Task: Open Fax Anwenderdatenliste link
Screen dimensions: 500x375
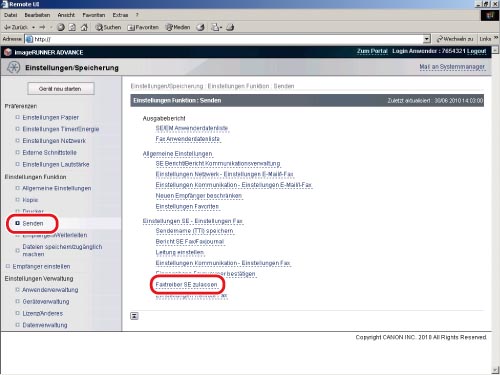Action: point(188,139)
